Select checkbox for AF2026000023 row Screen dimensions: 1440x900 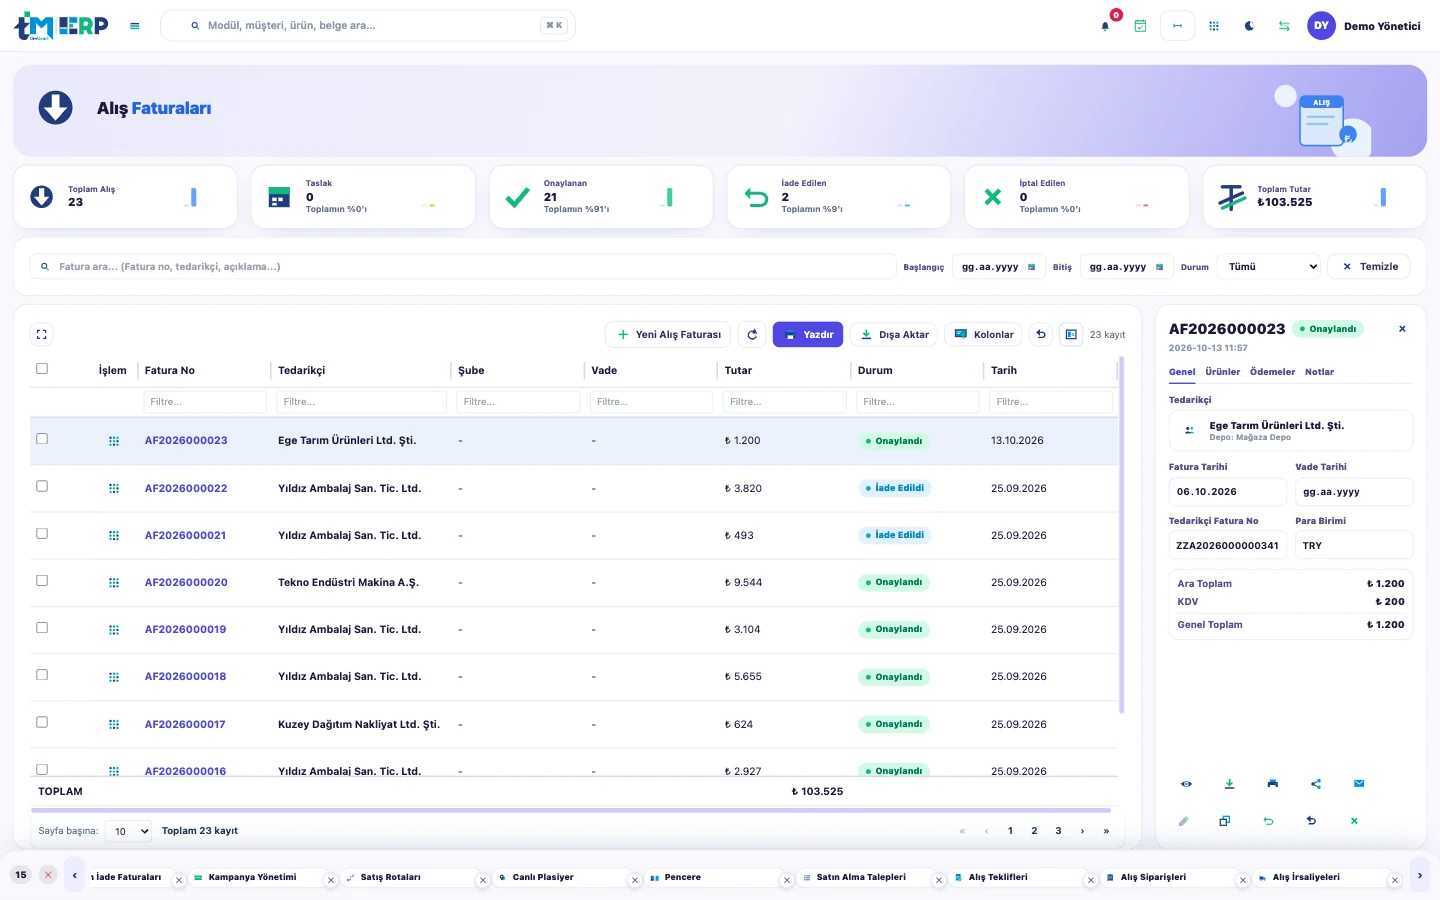click(x=42, y=439)
